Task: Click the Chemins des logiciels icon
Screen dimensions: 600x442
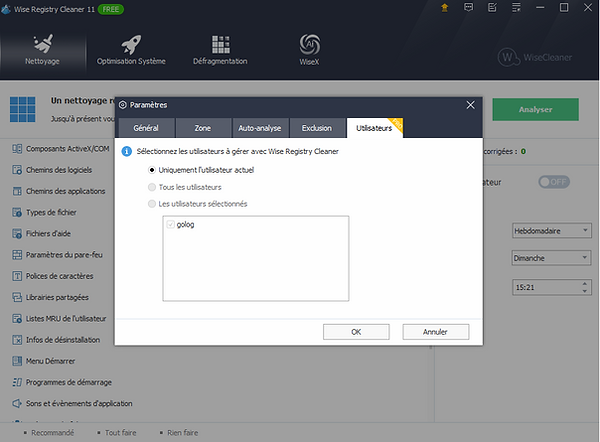Action: 17,170
